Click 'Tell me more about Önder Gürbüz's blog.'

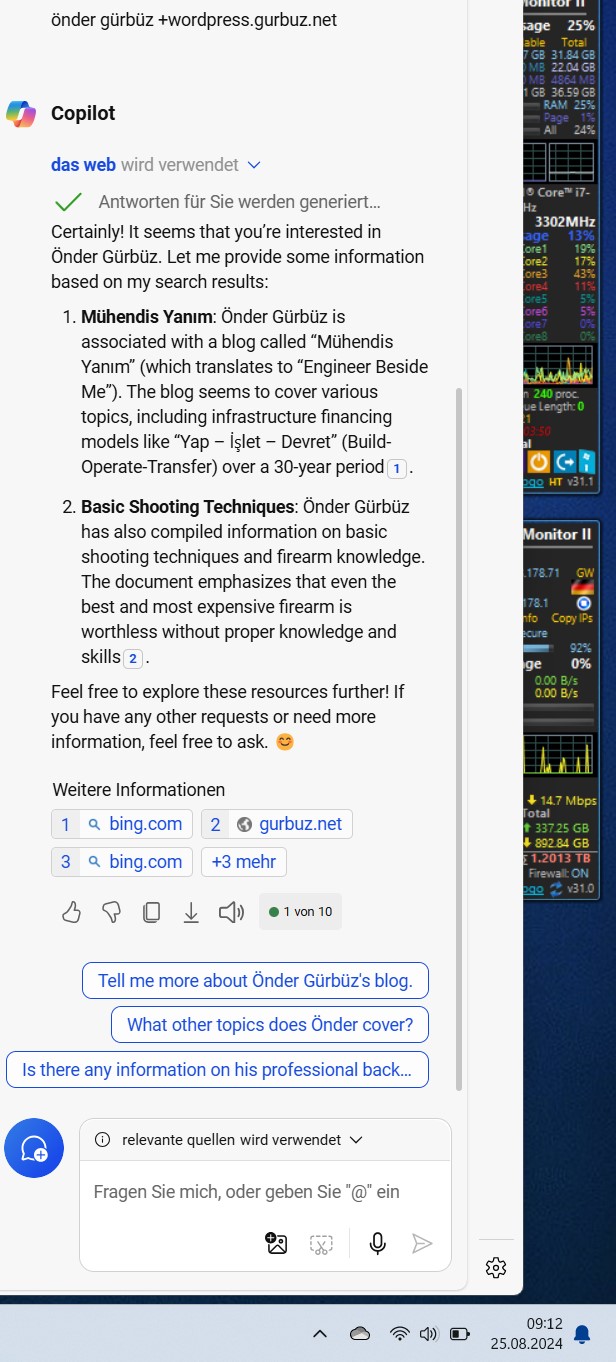coord(255,981)
